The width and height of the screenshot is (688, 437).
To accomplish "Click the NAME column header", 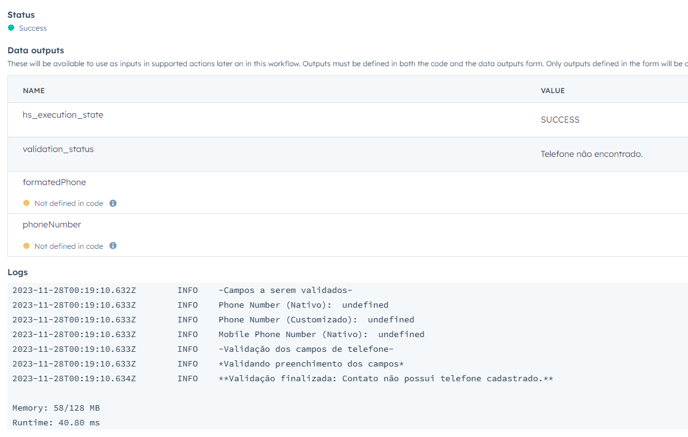I will (34, 91).
